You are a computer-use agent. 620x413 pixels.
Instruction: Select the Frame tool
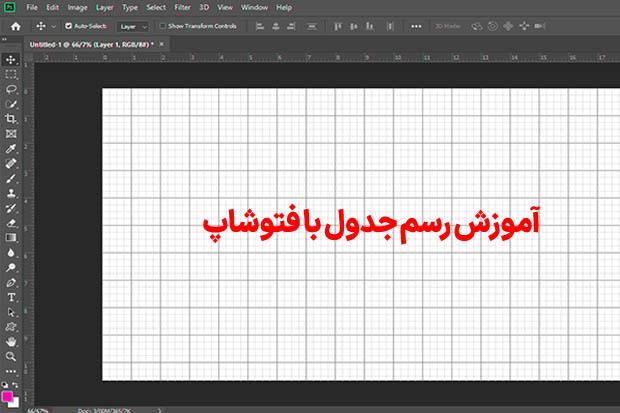pyautogui.click(x=11, y=134)
